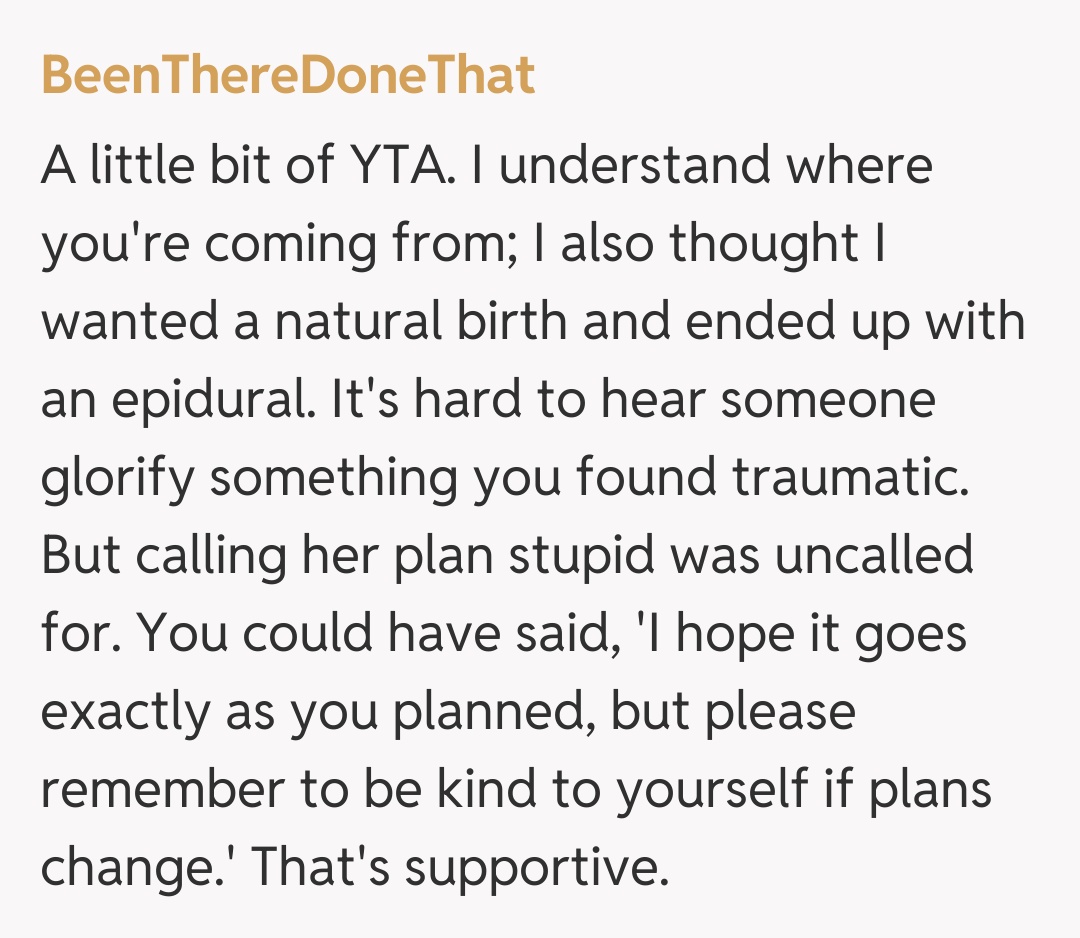Image resolution: width=1080 pixels, height=938 pixels.
Task: Click the word "hope" in the quote
Action: click(730, 635)
